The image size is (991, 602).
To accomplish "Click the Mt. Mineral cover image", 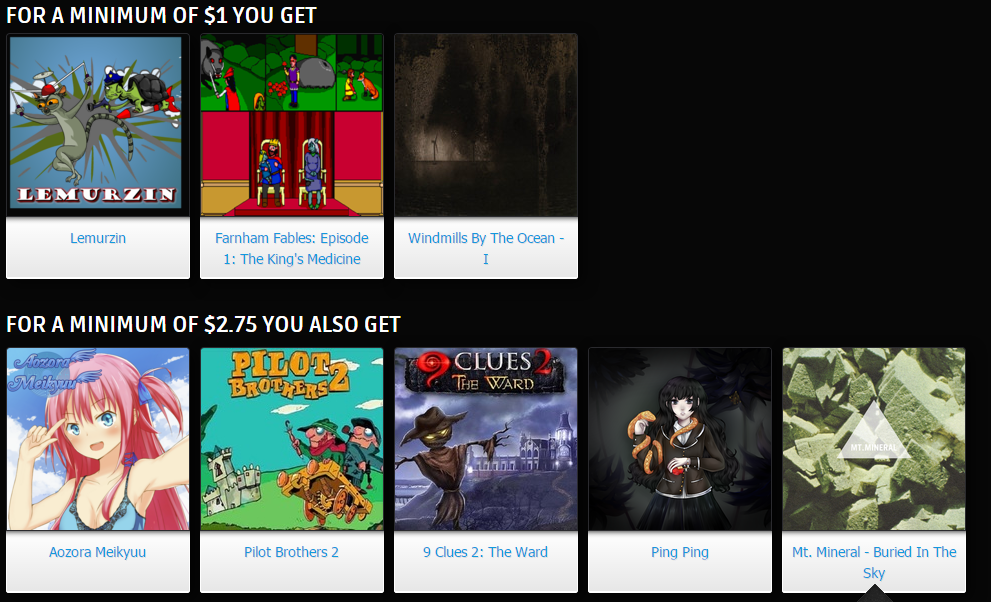I will point(873,439).
